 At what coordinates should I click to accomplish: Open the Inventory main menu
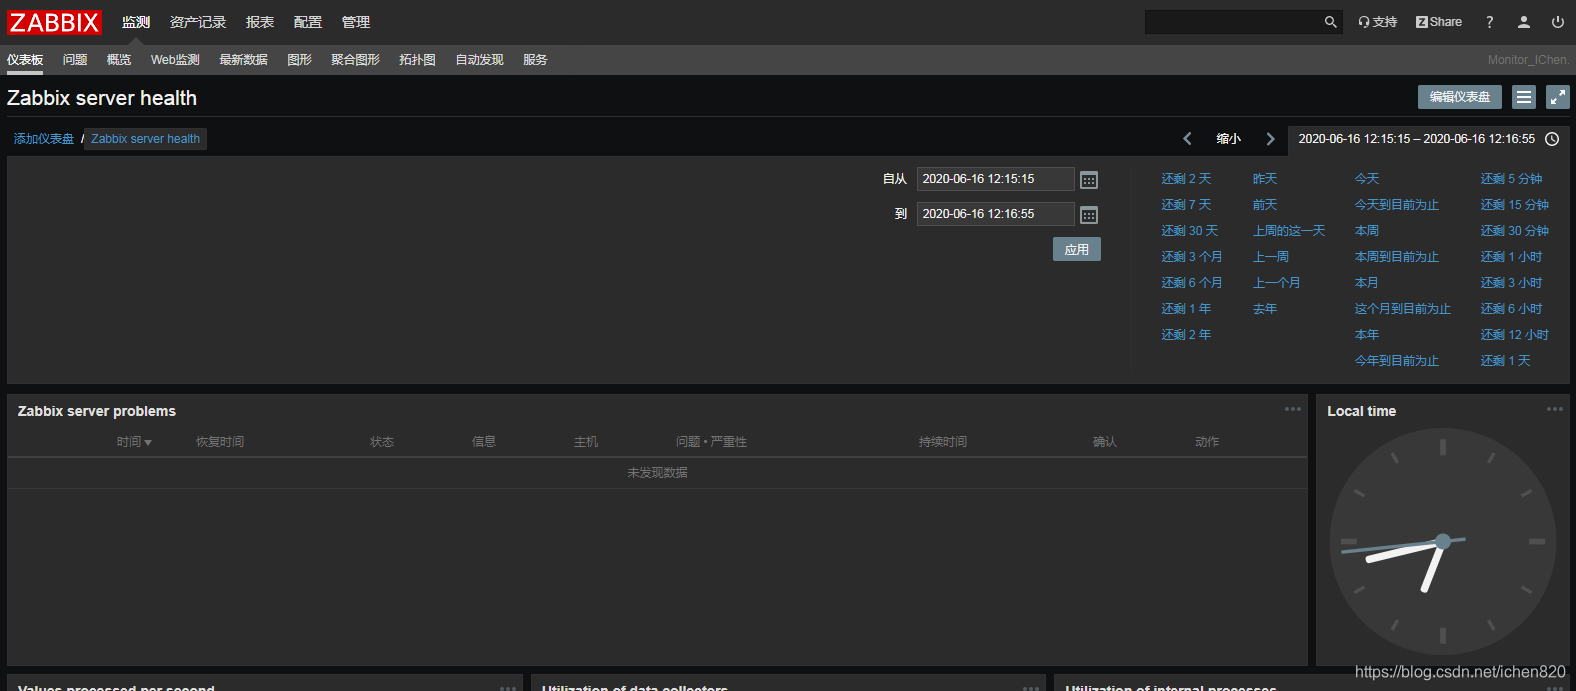point(198,22)
